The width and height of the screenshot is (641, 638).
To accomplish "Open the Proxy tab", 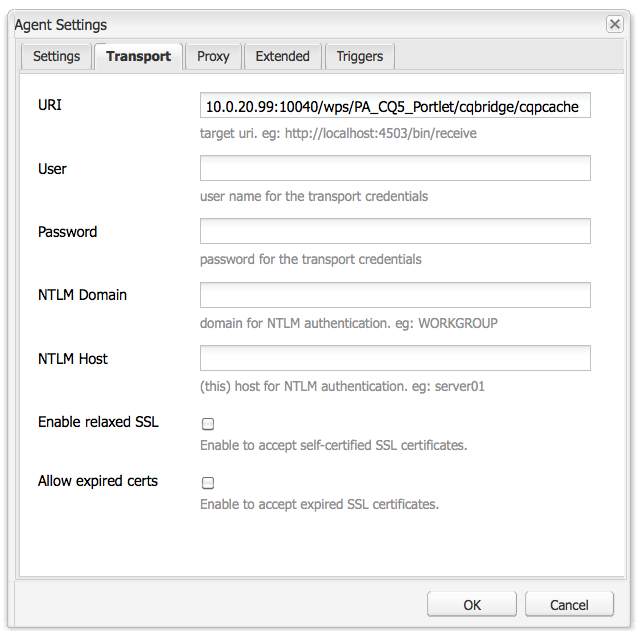I will [213, 56].
